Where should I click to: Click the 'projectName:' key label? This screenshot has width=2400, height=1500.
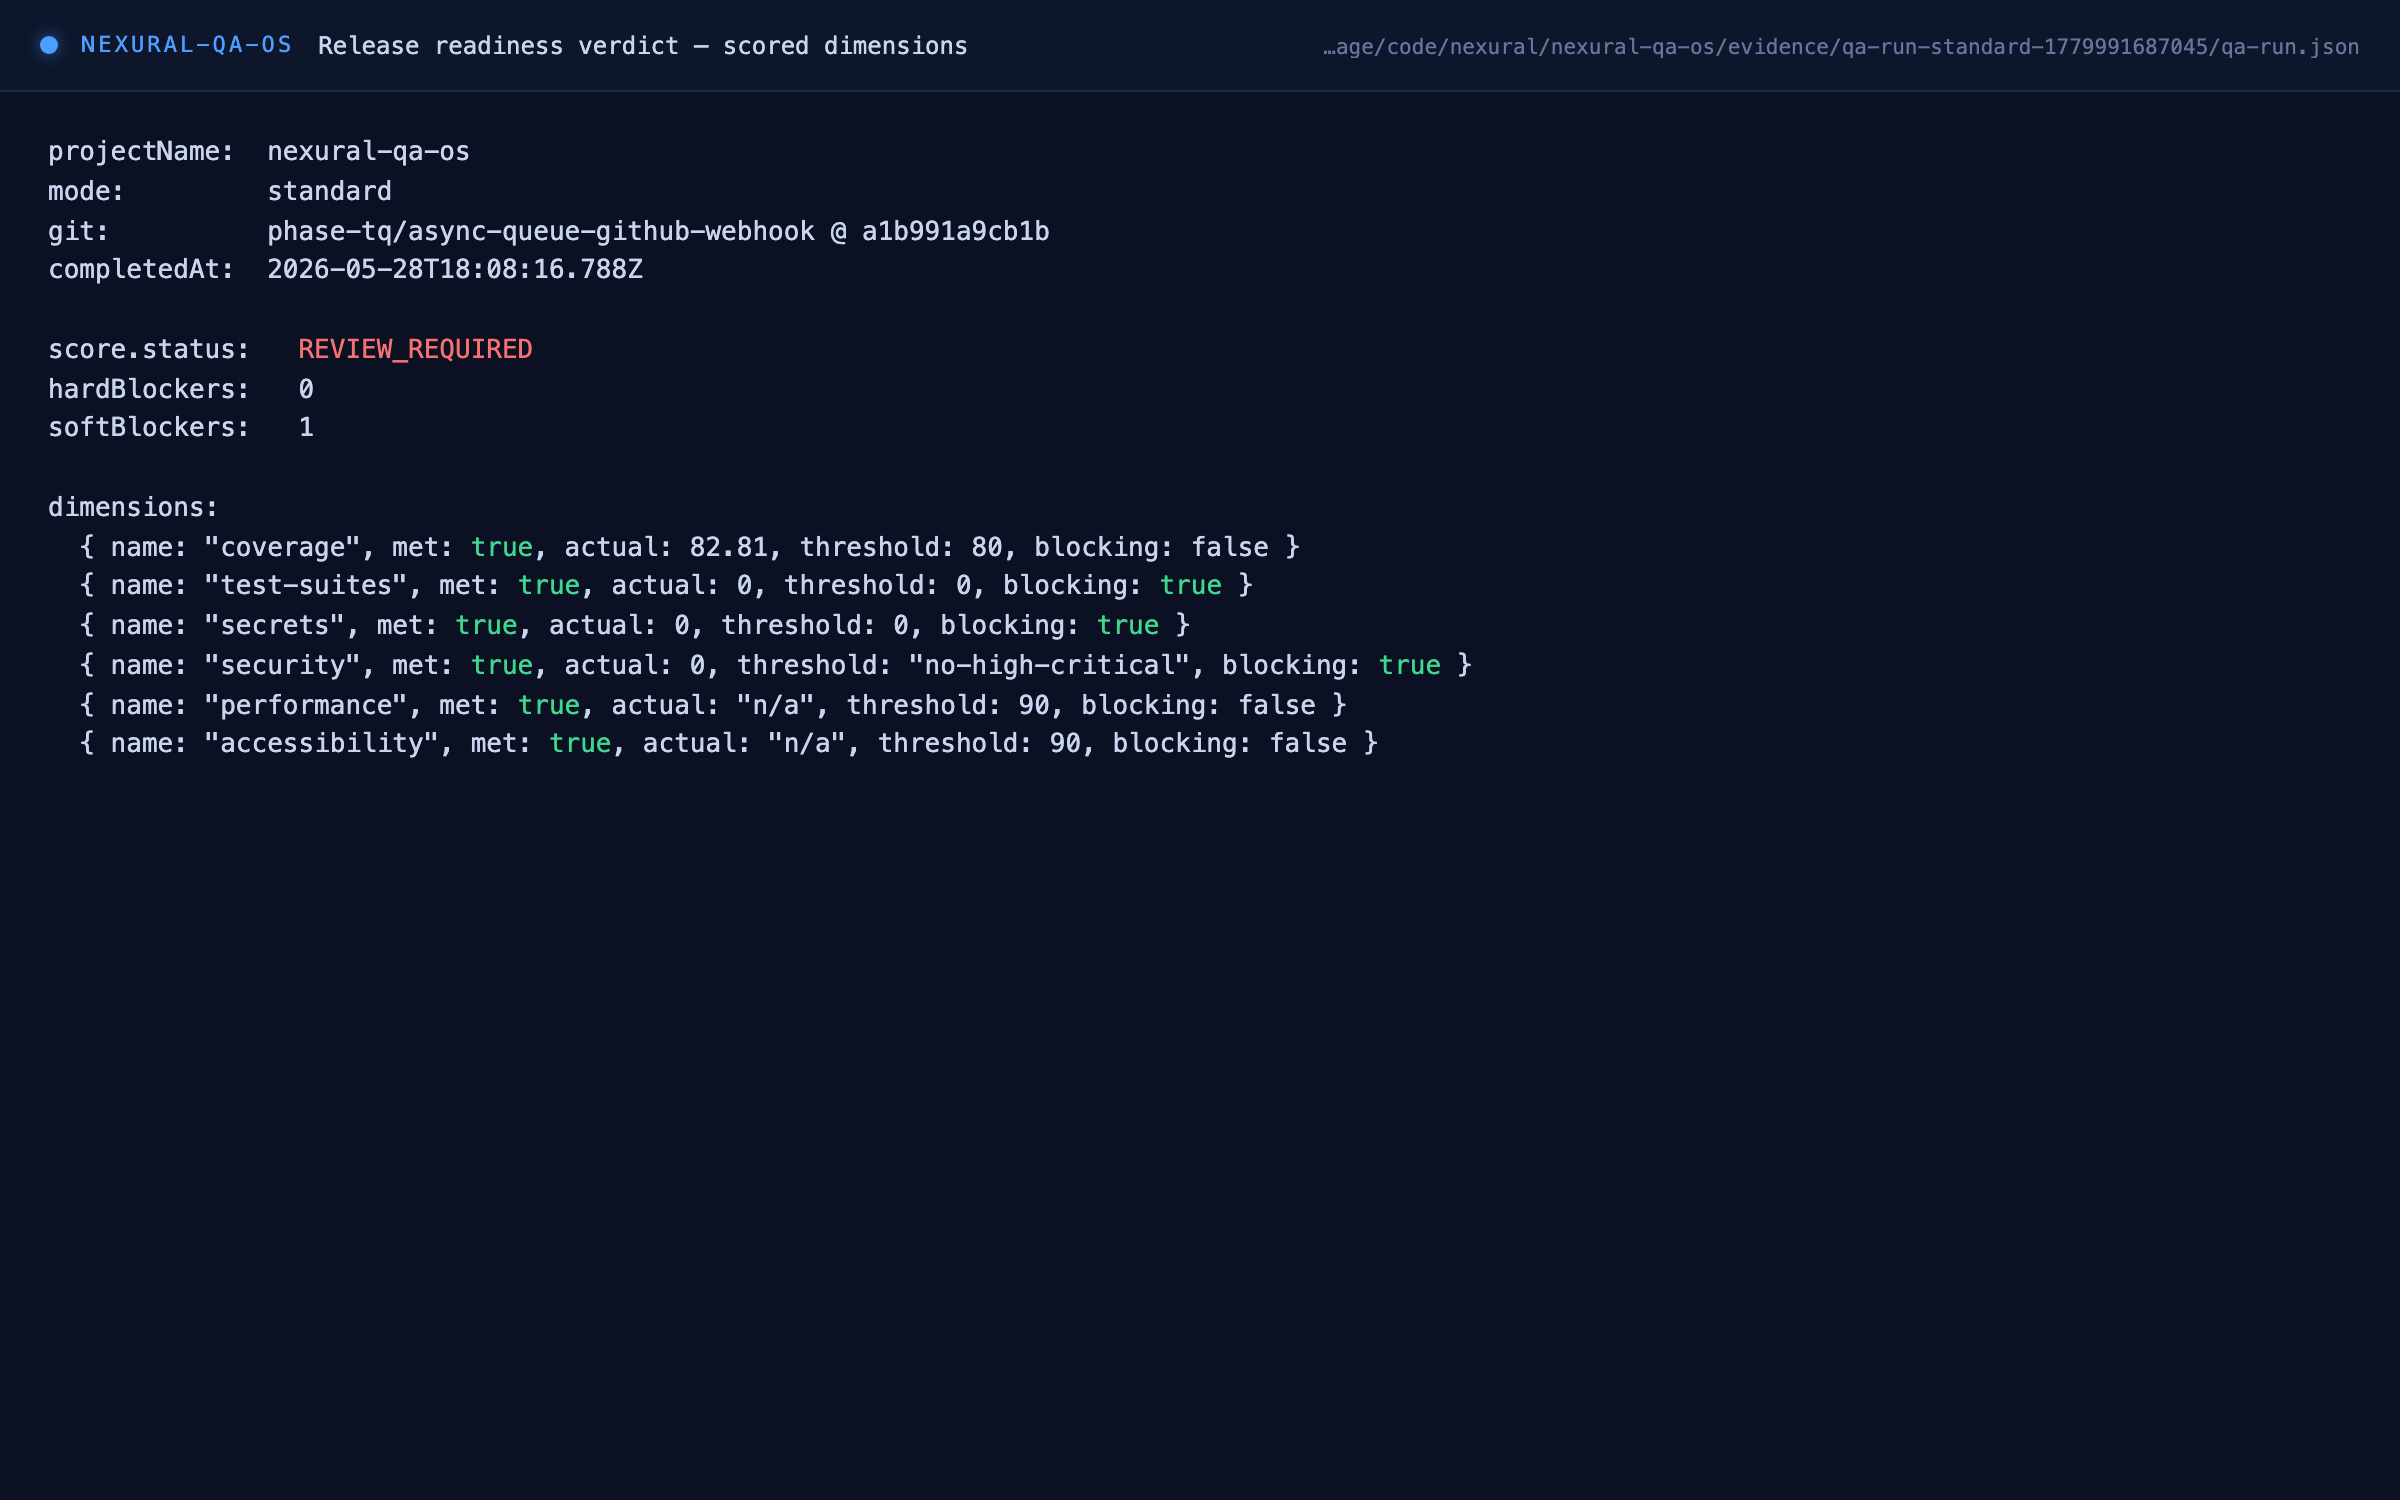[x=141, y=151]
